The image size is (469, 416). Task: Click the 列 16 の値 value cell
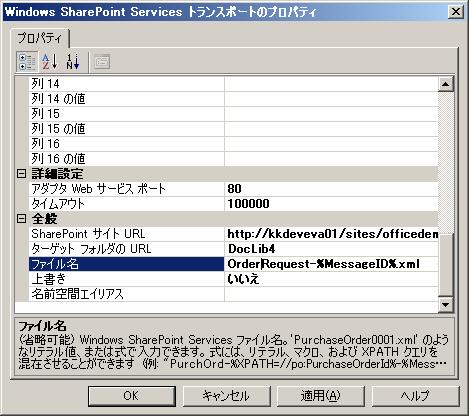331,159
